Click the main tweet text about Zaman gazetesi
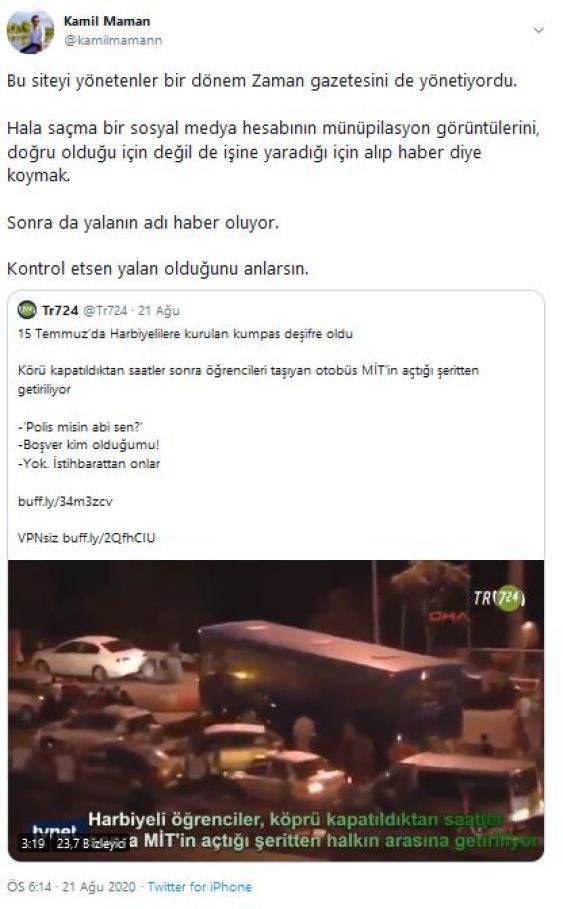Viewport: 563px width, 909px height. click(x=261, y=81)
